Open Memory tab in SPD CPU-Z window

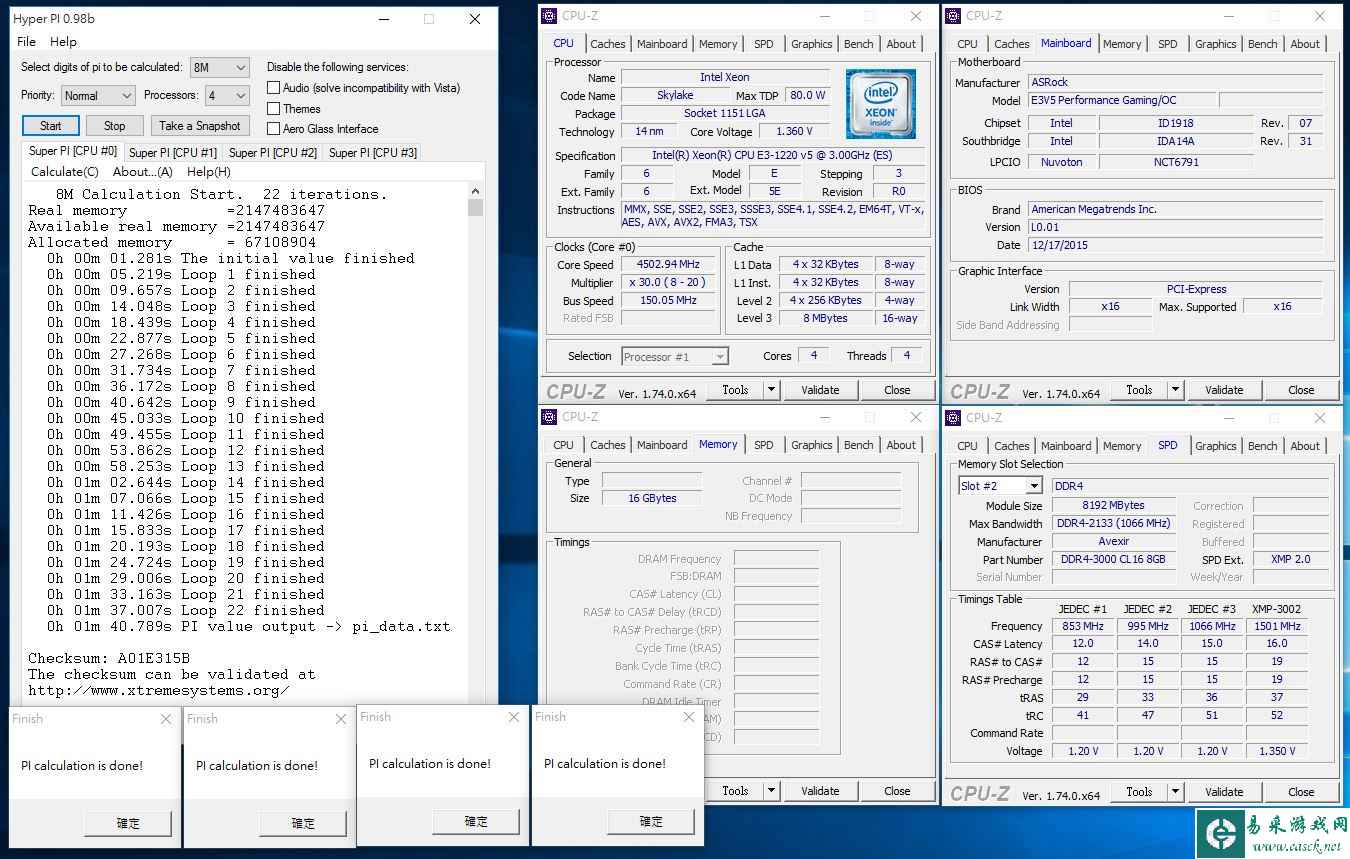(1122, 446)
